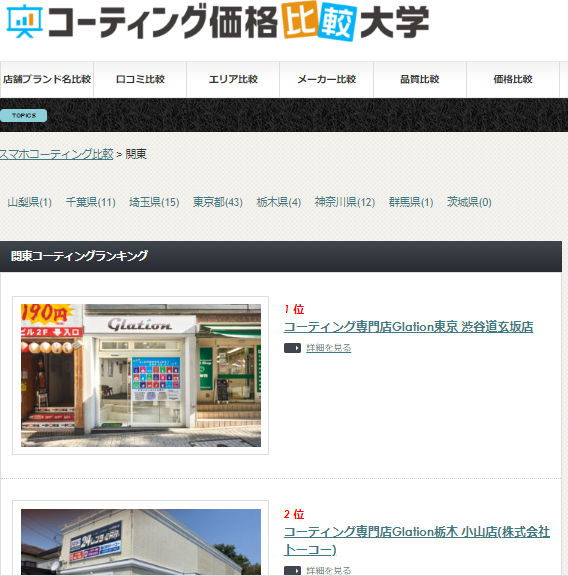The height and width of the screenshot is (576, 568).
Task: Click the second-ranked shop building photo
Action: pos(141,542)
